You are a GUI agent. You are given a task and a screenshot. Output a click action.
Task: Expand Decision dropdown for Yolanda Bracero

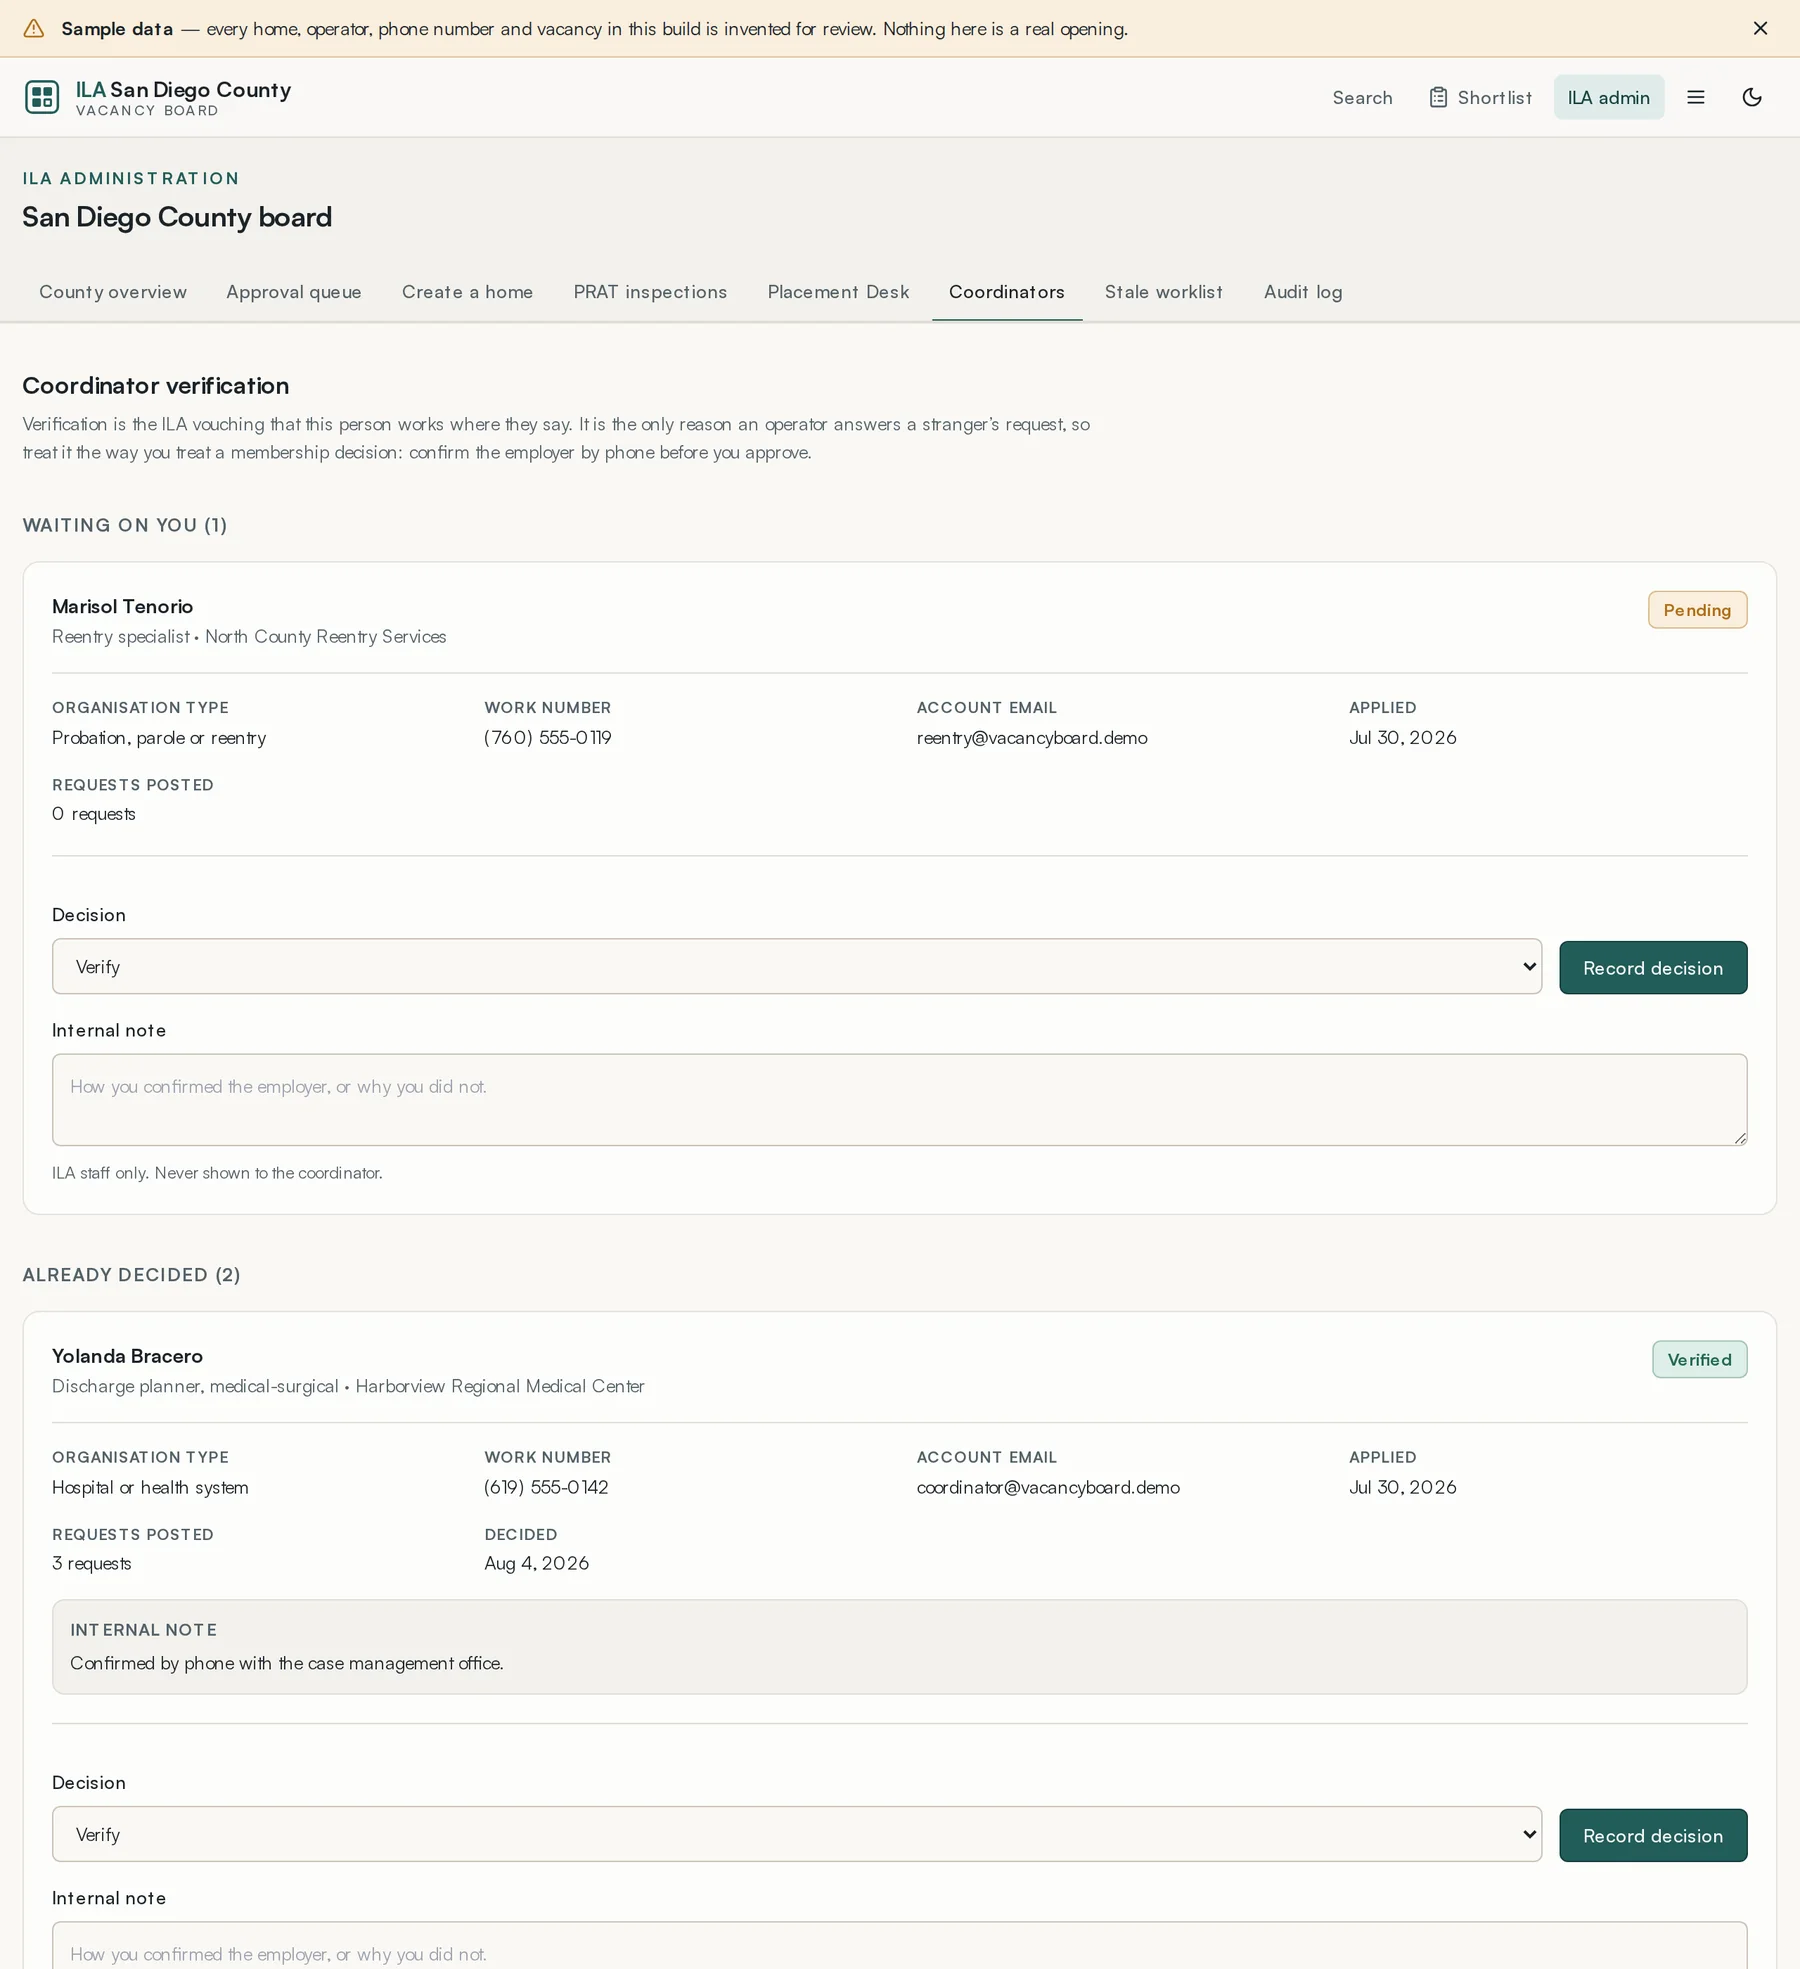796,1834
